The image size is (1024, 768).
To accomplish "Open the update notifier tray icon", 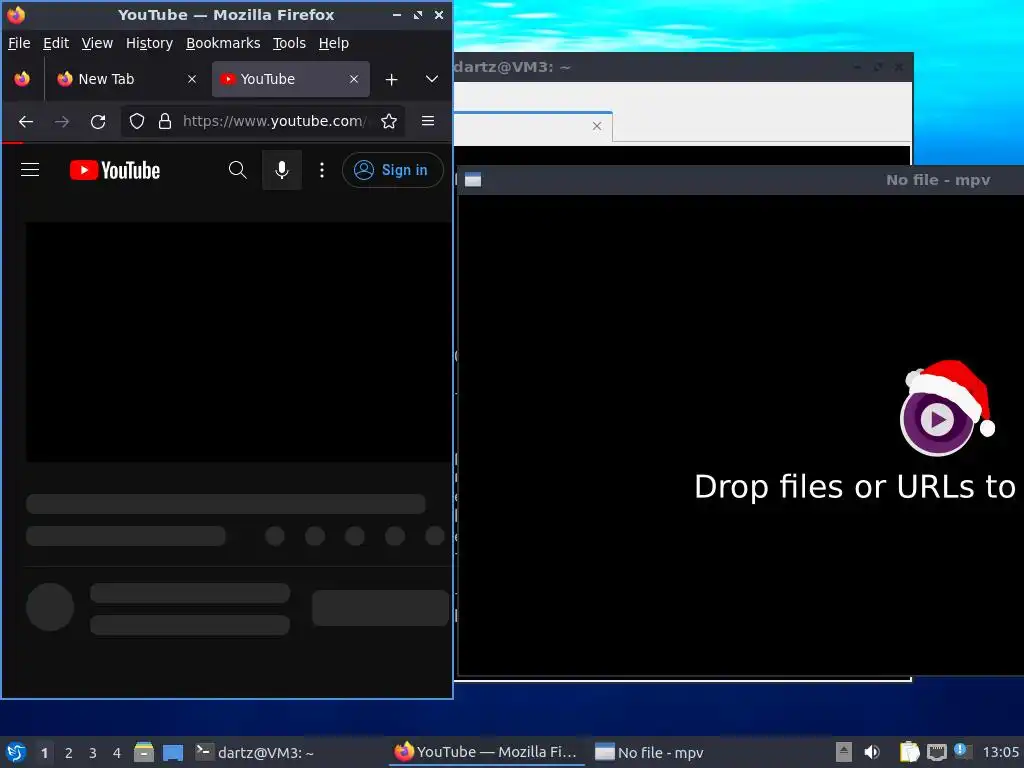I will point(963,751).
